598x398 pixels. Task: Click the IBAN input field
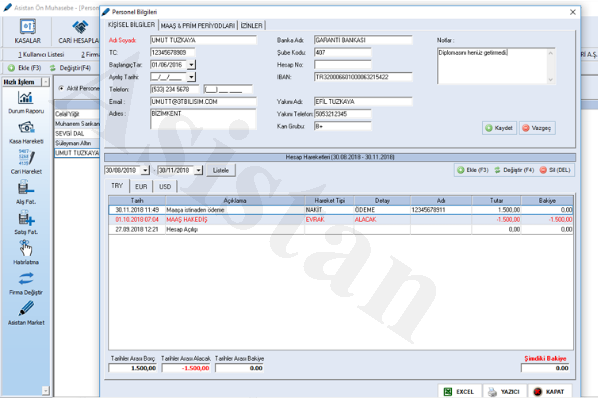point(363,77)
